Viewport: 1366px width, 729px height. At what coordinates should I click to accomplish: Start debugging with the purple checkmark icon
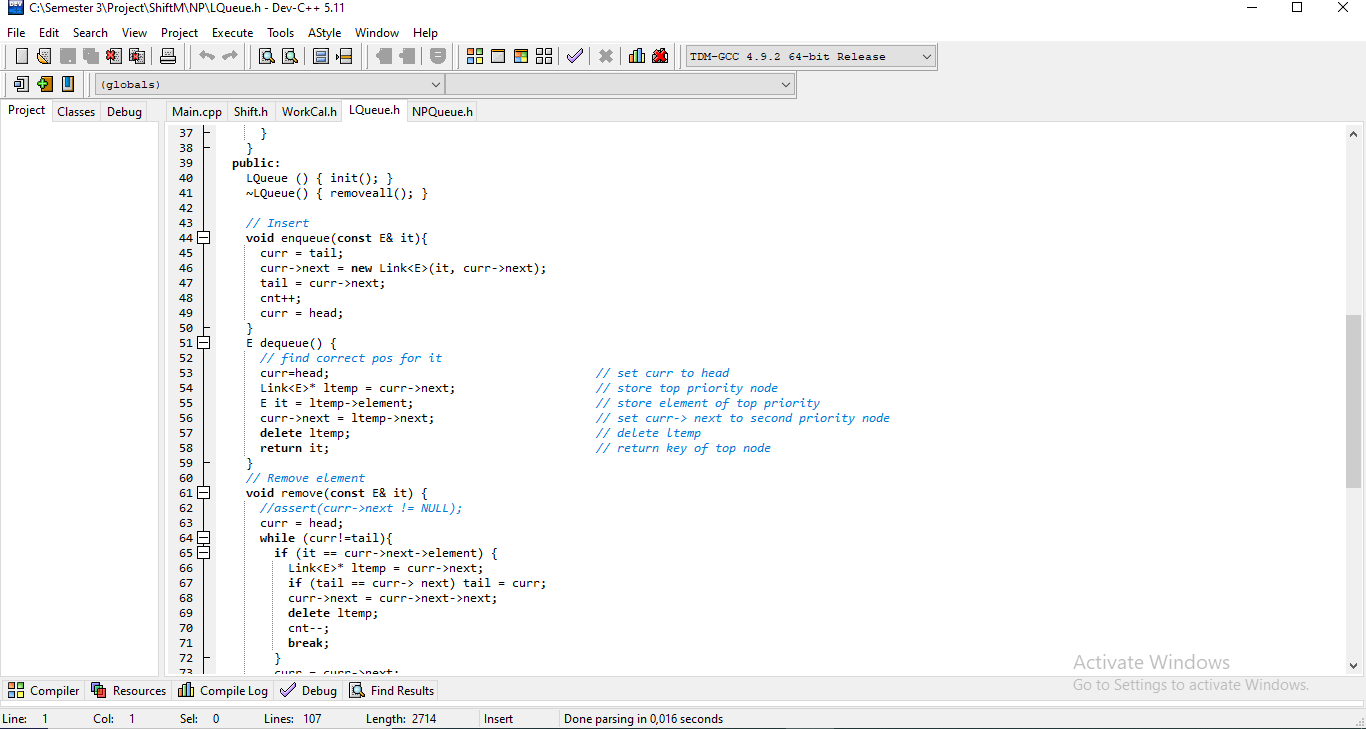[x=574, y=56]
